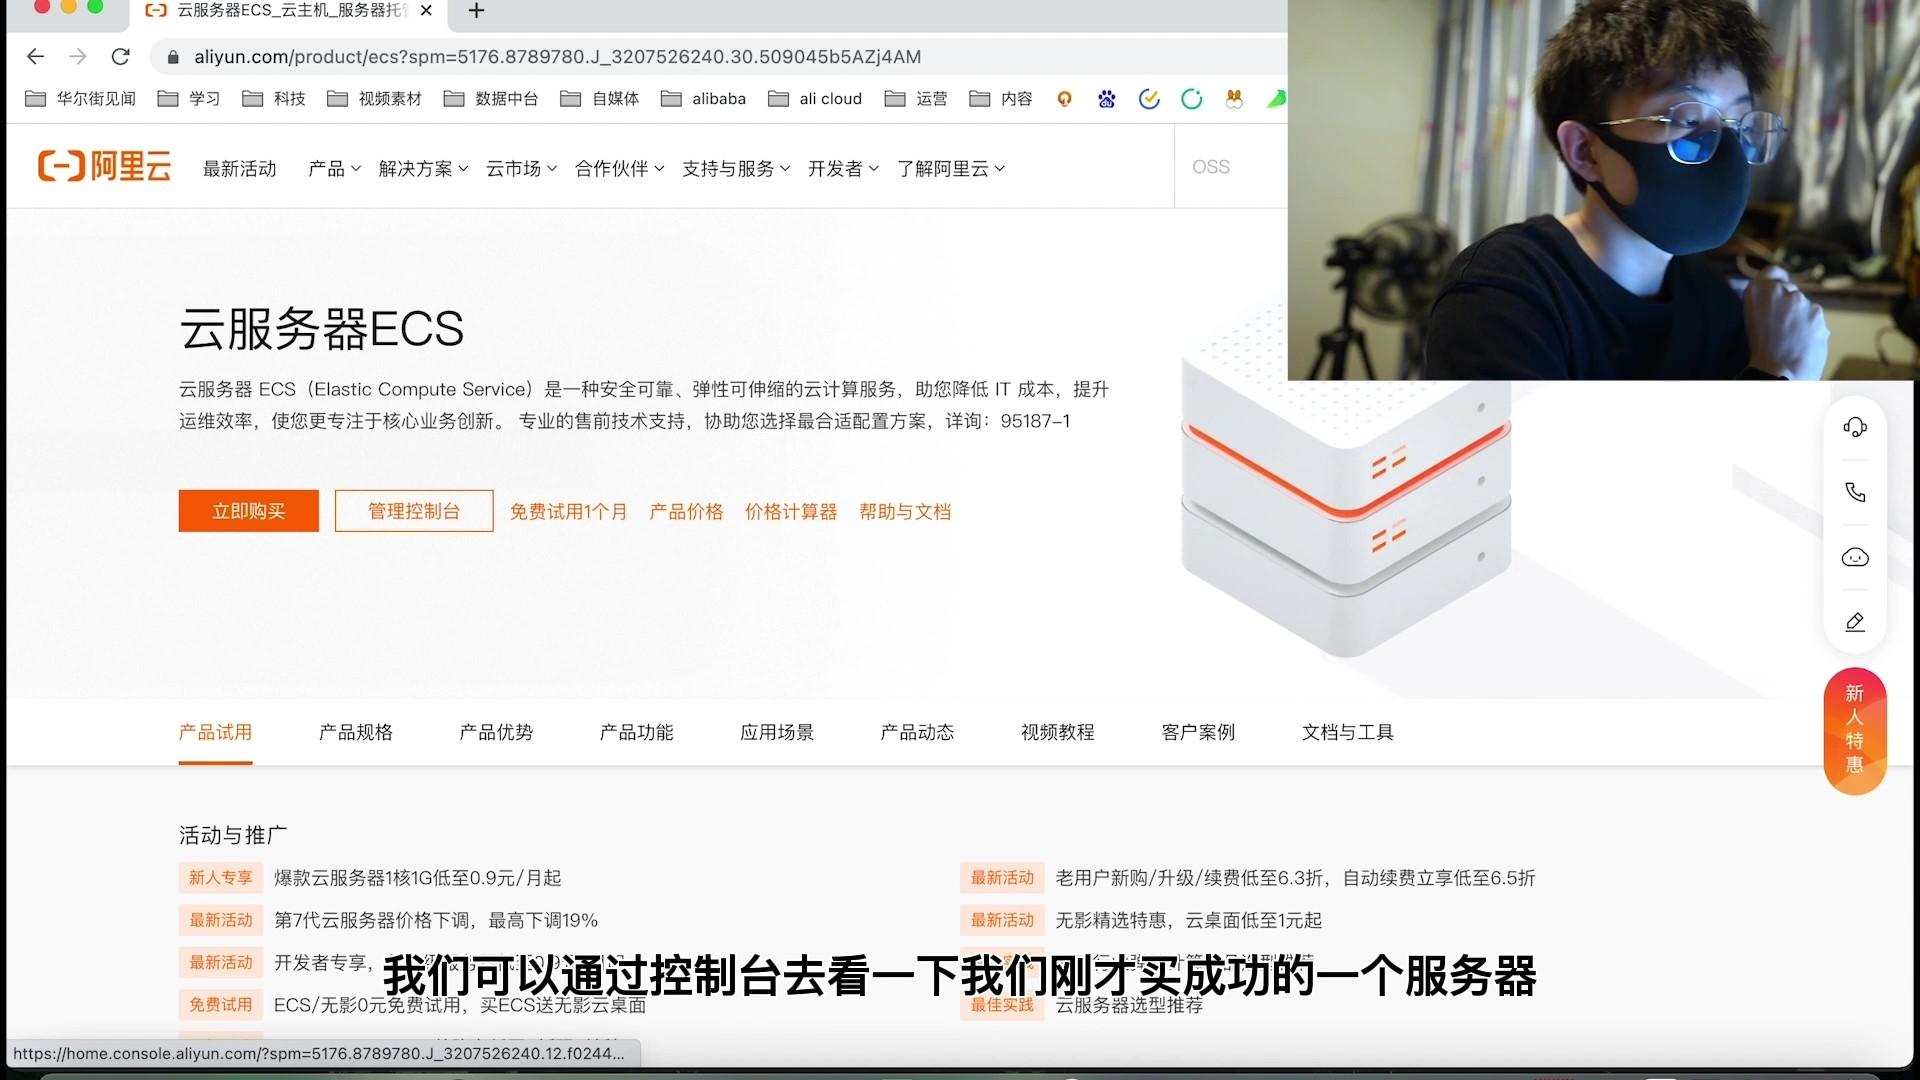This screenshot has height=1080, width=1920.
Task: Expand the 产品 dropdown menu
Action: [334, 169]
